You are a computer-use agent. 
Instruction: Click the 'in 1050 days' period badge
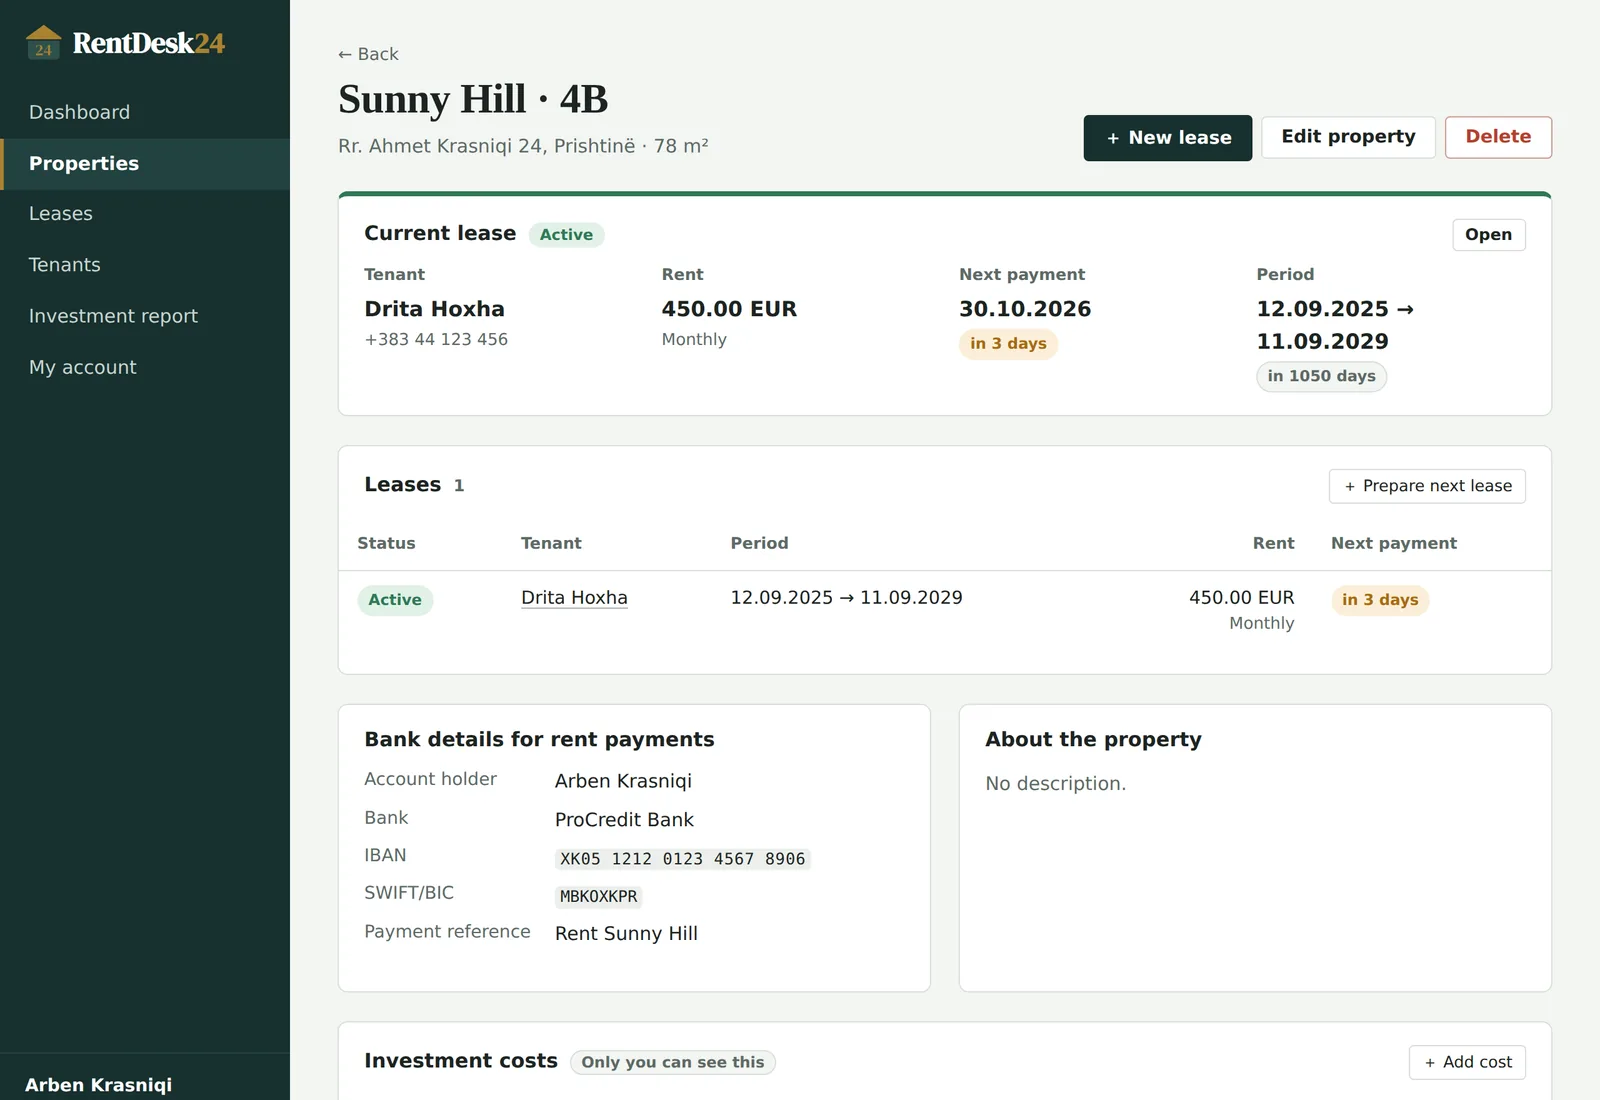coord(1321,377)
